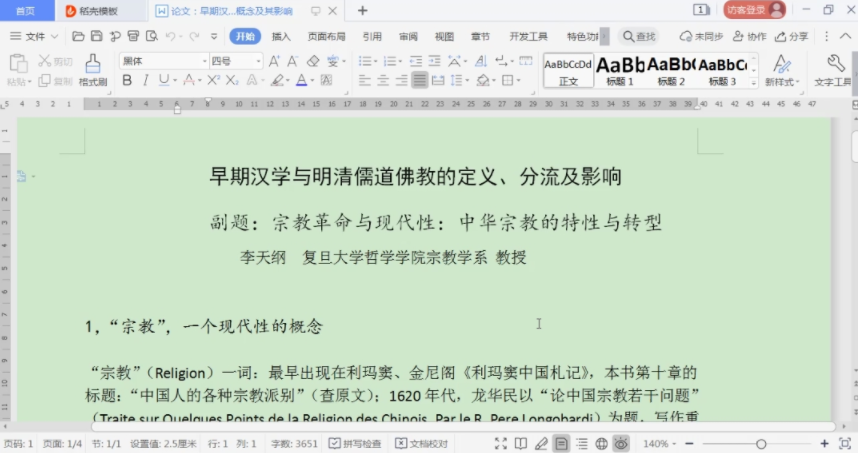This screenshot has width=858, height=453.
Task: Click the Print icon in quick access bar
Action: point(133,37)
